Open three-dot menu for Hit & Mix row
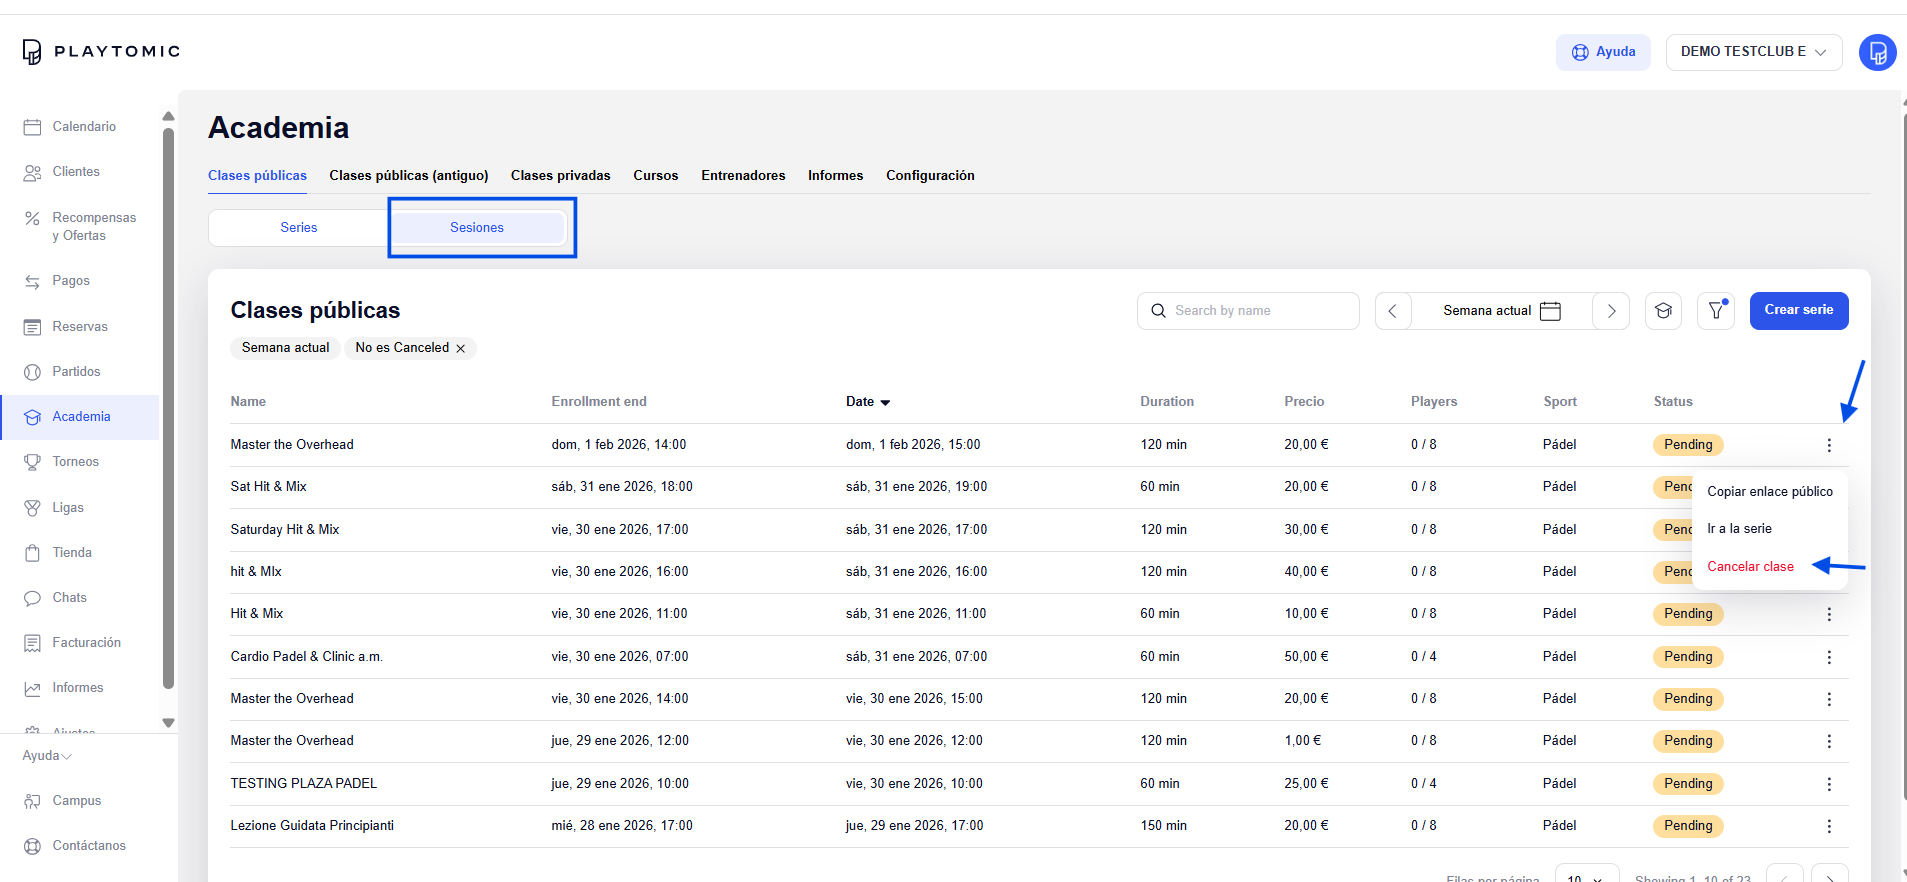Viewport: 1907px width, 882px height. click(1829, 614)
